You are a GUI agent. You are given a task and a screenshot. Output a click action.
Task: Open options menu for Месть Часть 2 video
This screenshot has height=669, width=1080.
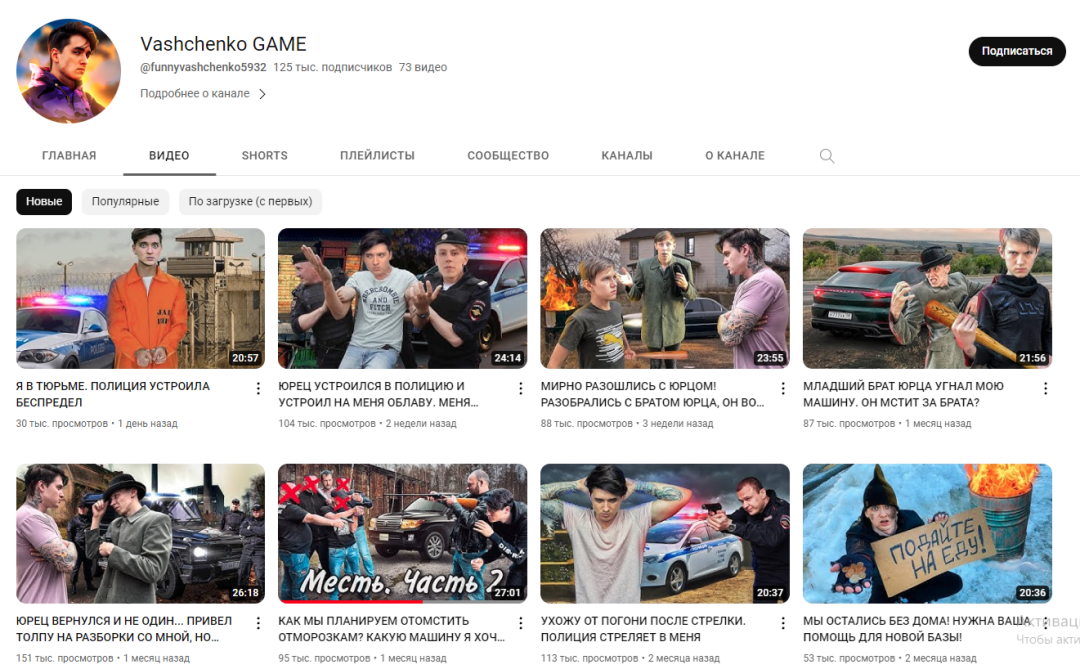[x=520, y=623]
